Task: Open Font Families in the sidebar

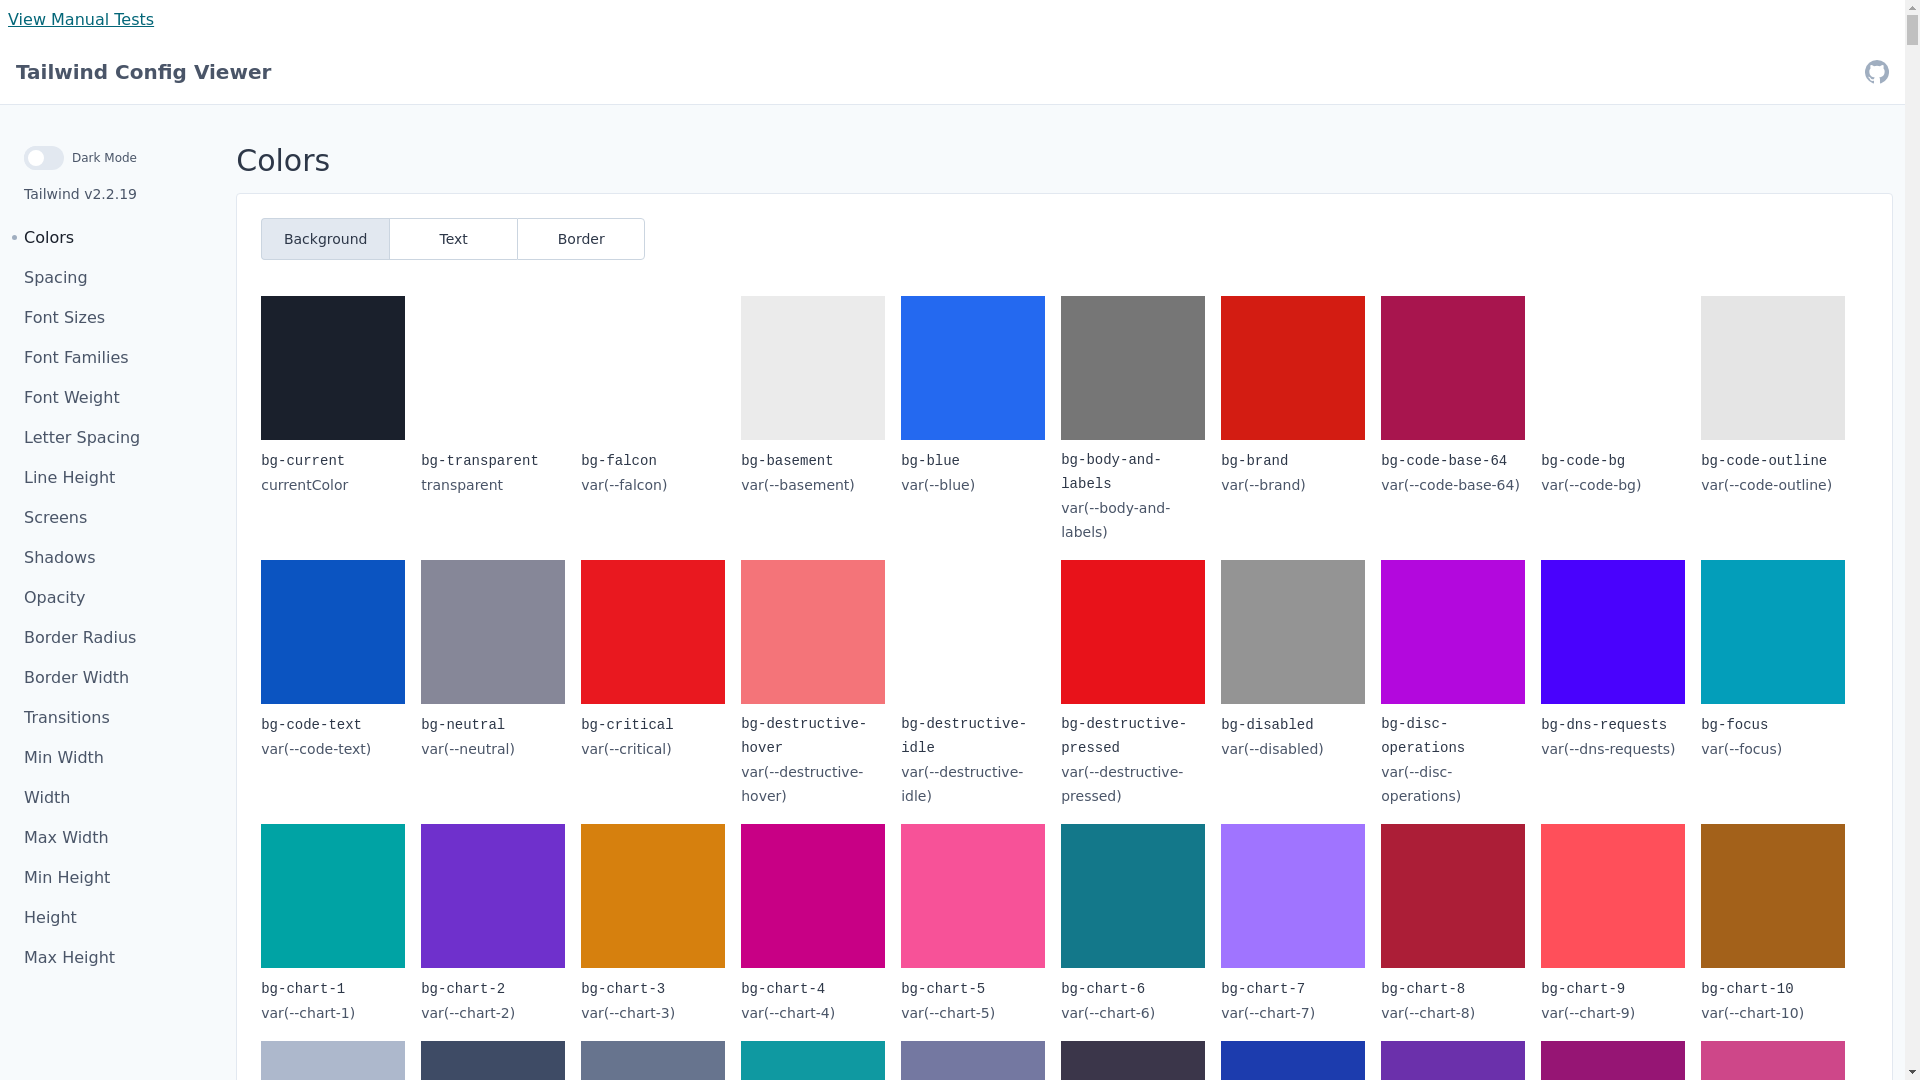Action: 76,358
